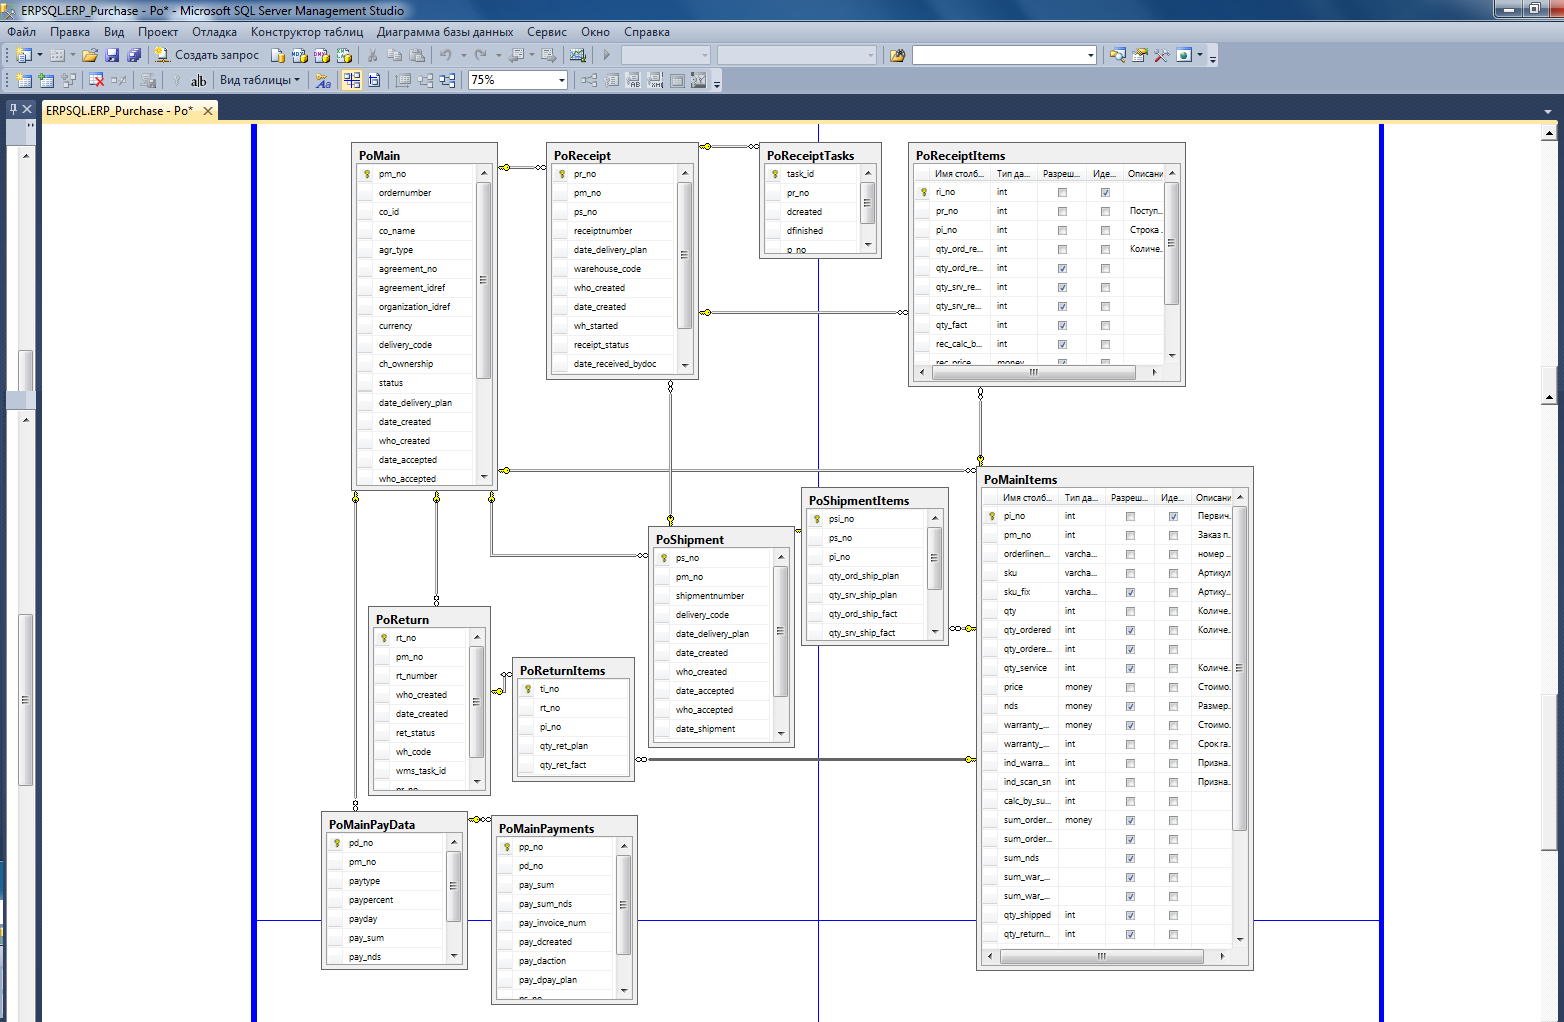
Task: Open the Правка menu
Action: (x=70, y=32)
